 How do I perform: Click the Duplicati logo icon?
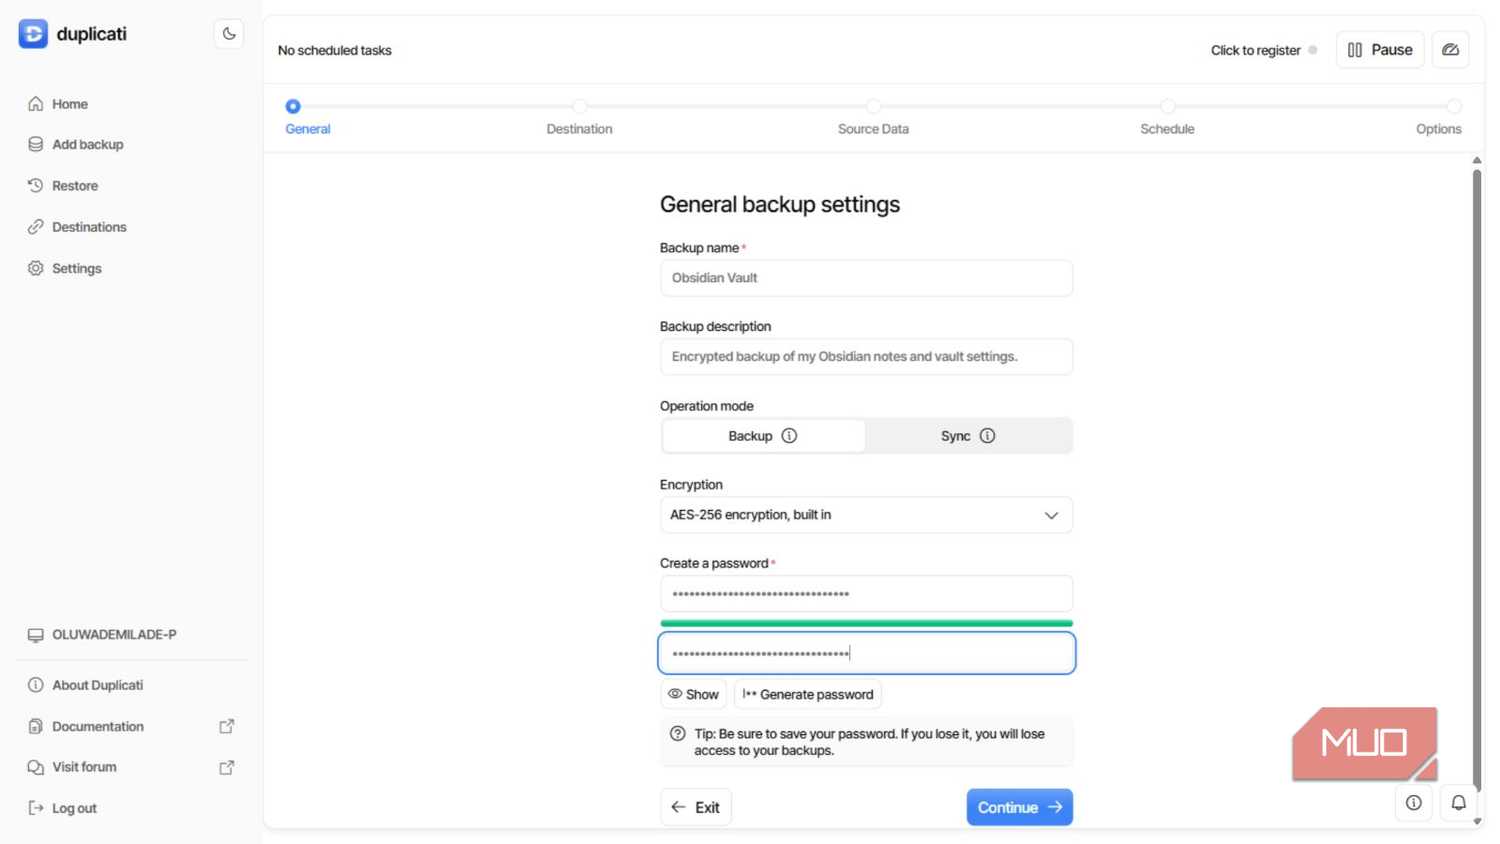click(33, 33)
